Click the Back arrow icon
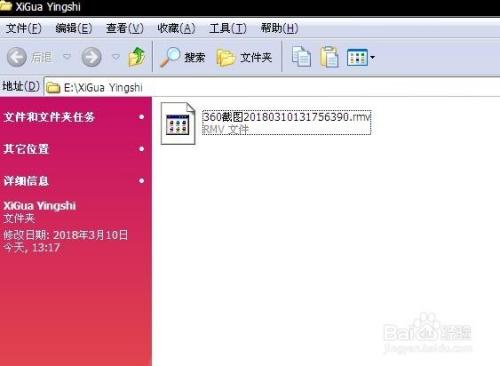The width and height of the screenshot is (500, 366). pos(17,57)
